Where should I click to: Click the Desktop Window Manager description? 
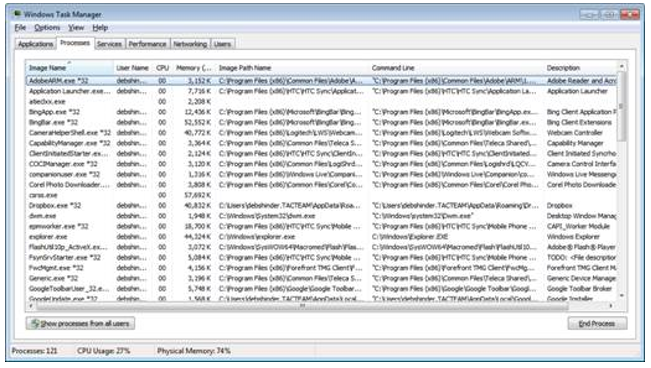[x=581, y=216]
